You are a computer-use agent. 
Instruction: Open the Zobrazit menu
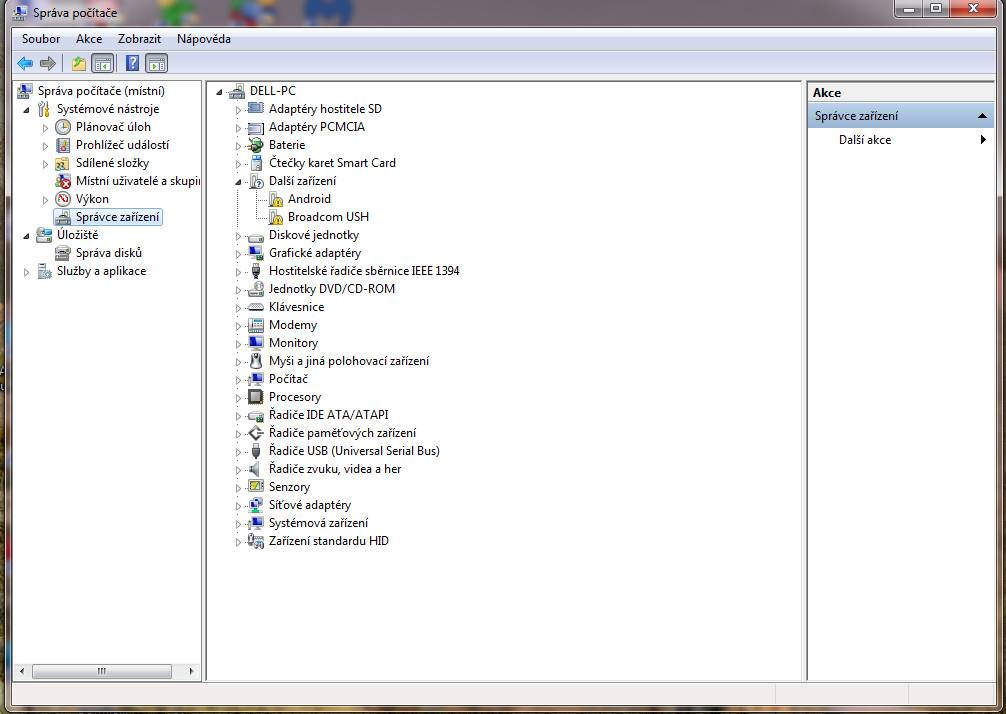[139, 39]
